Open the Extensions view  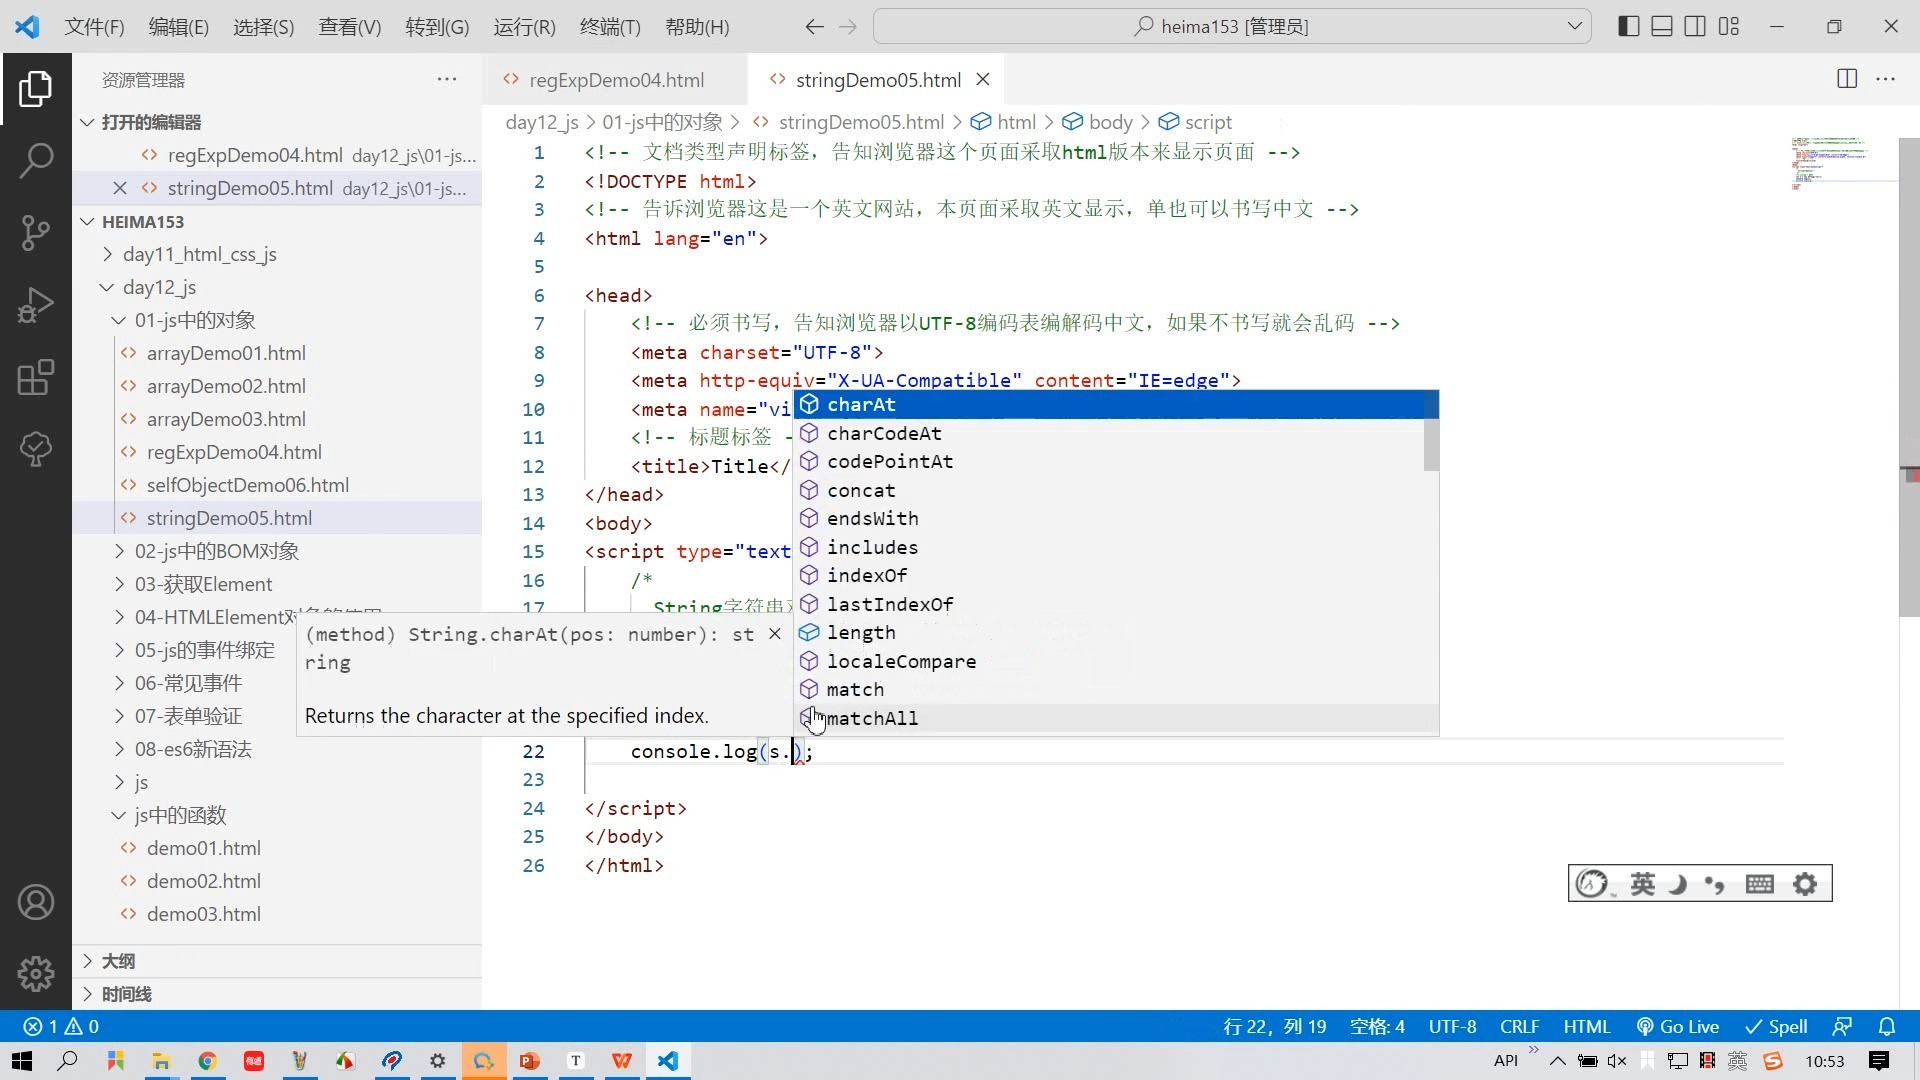click(x=36, y=377)
